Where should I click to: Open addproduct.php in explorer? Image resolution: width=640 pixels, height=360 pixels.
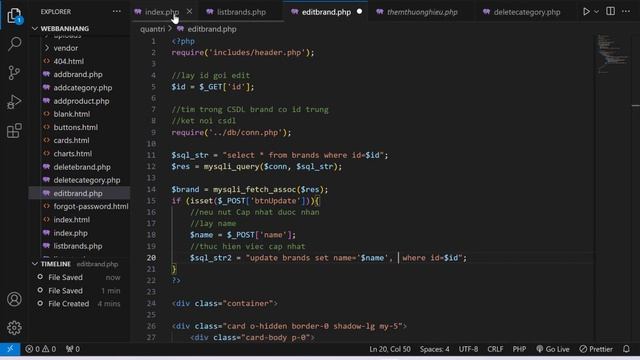coord(81,101)
